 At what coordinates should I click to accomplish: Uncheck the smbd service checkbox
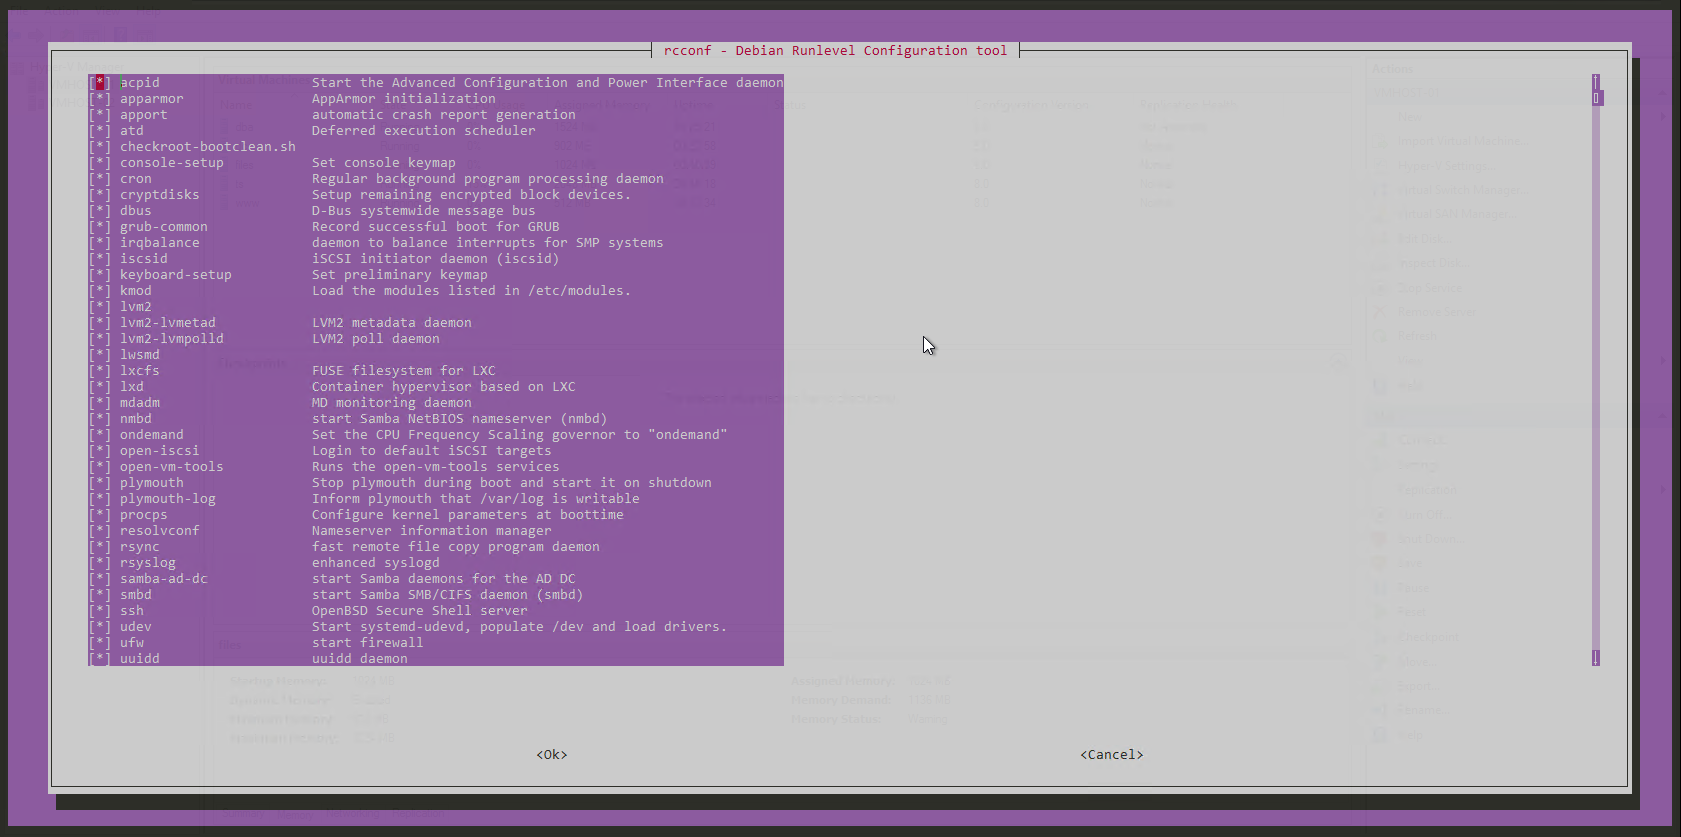tap(100, 595)
